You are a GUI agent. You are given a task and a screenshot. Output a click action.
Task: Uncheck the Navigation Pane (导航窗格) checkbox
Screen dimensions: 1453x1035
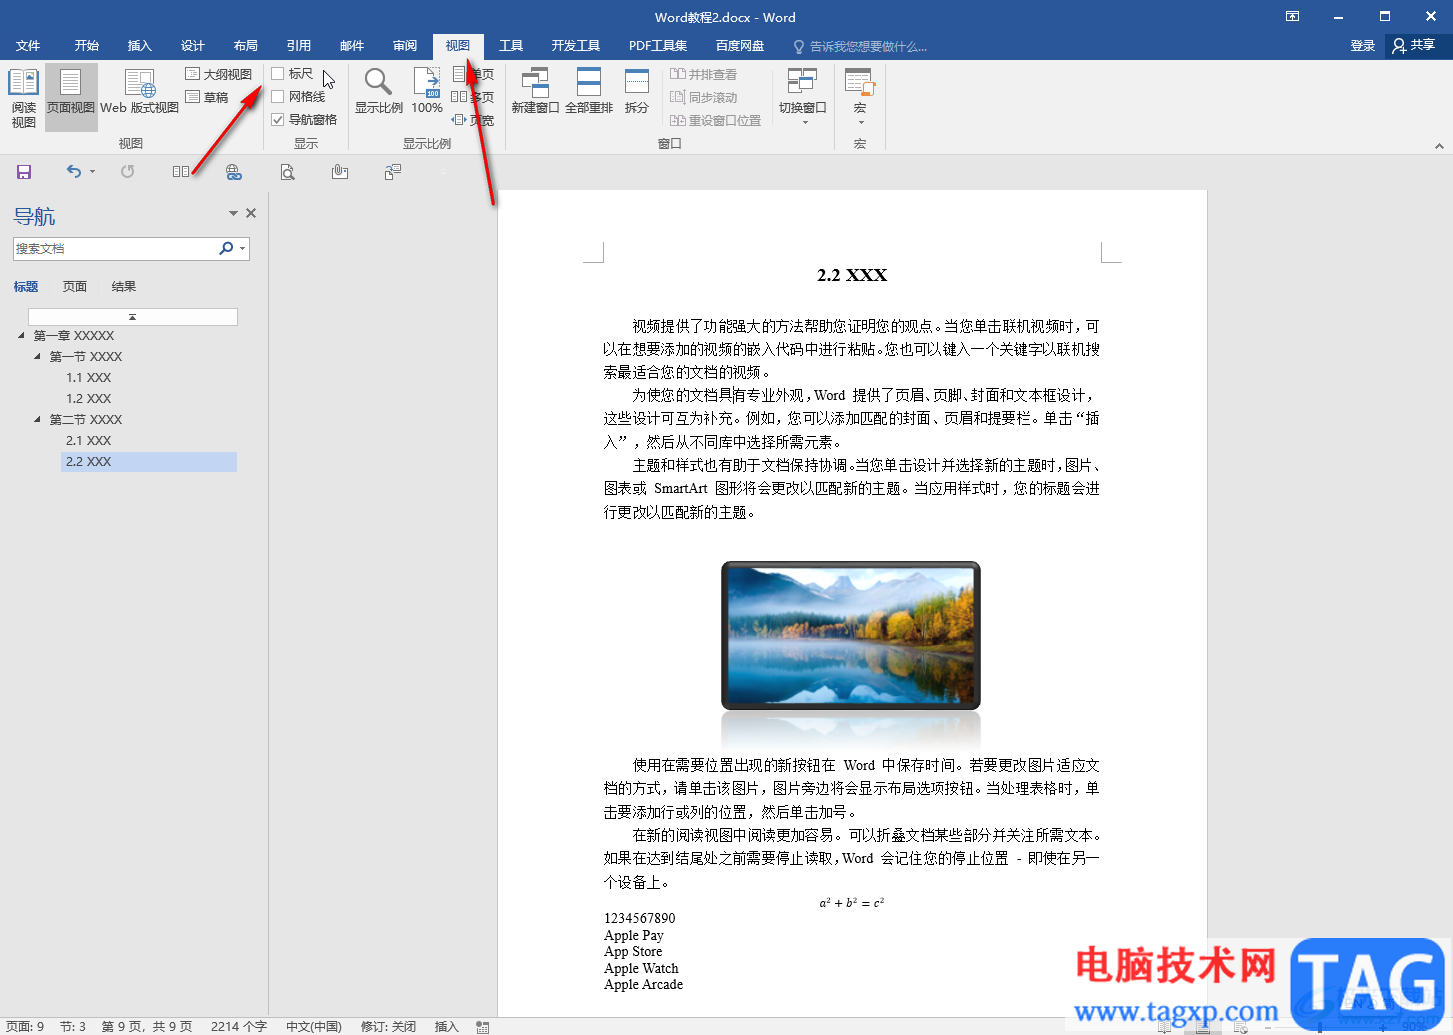click(278, 120)
